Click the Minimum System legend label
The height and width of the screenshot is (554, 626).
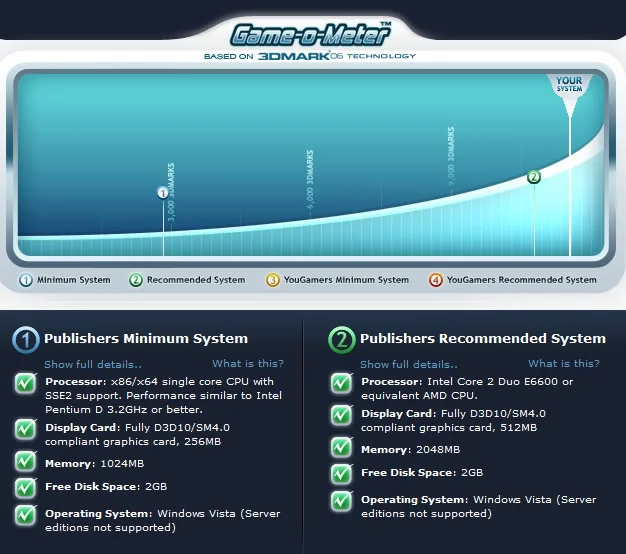click(74, 280)
